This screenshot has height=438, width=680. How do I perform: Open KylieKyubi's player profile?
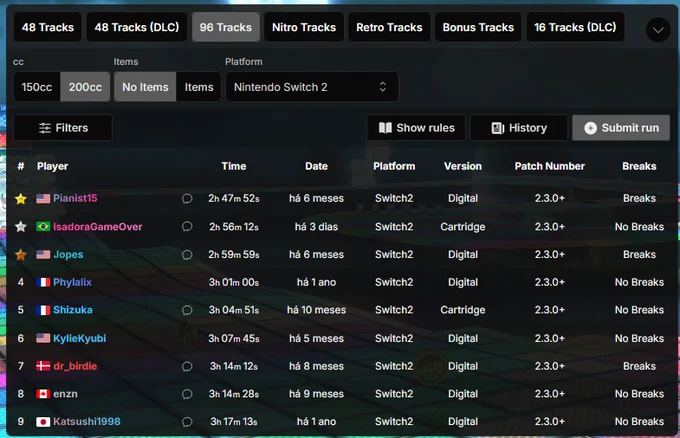pyautogui.click(x=79, y=338)
